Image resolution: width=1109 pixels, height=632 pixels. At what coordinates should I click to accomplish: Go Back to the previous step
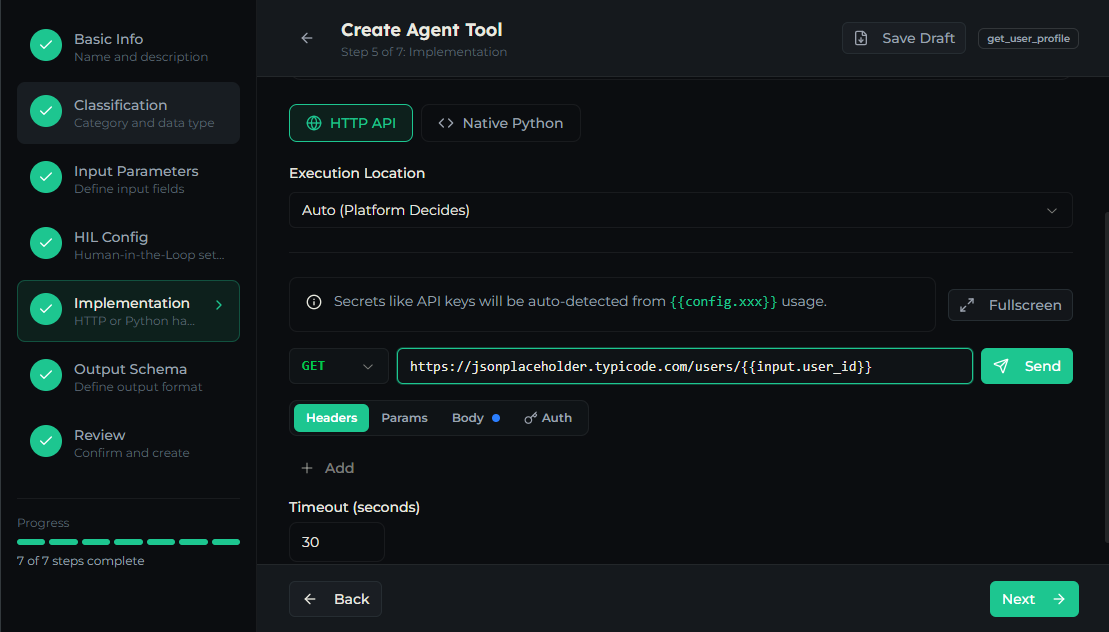pyautogui.click(x=335, y=599)
